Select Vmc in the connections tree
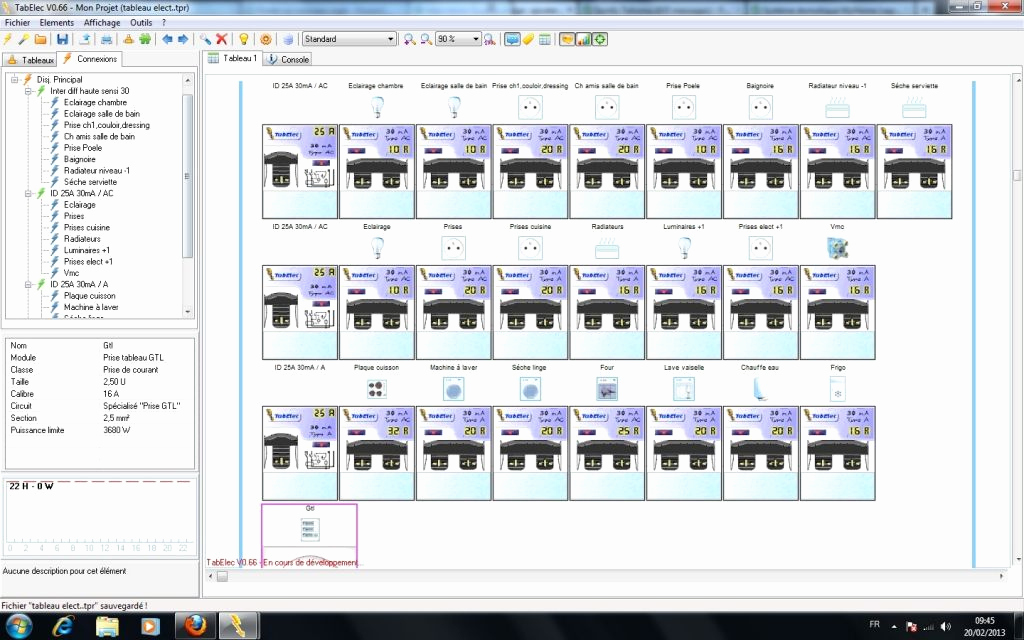The image size is (1024, 640). [x=71, y=273]
